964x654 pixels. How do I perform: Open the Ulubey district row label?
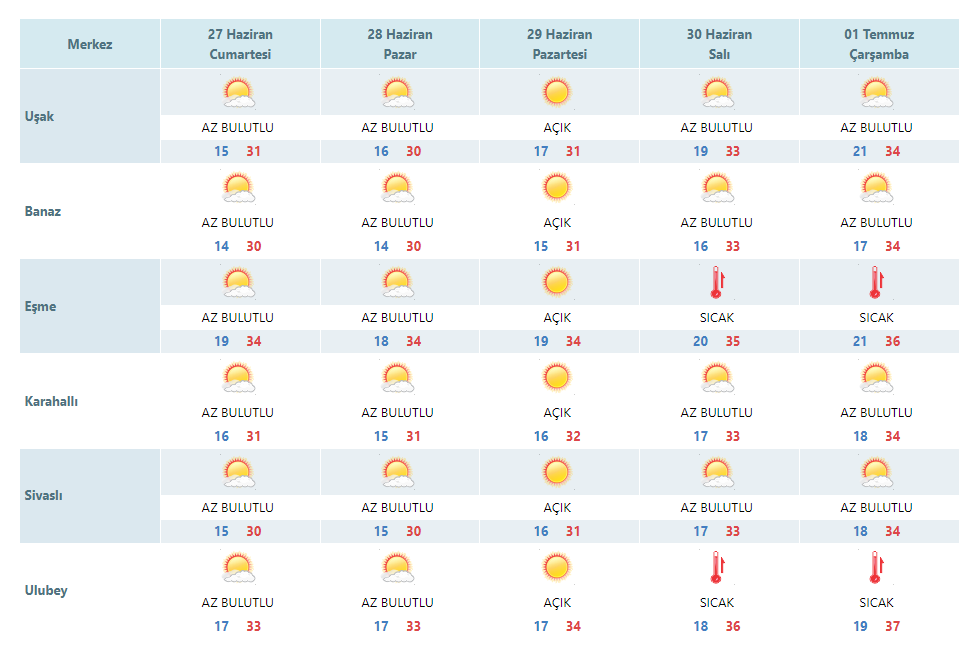pyautogui.click(x=46, y=591)
